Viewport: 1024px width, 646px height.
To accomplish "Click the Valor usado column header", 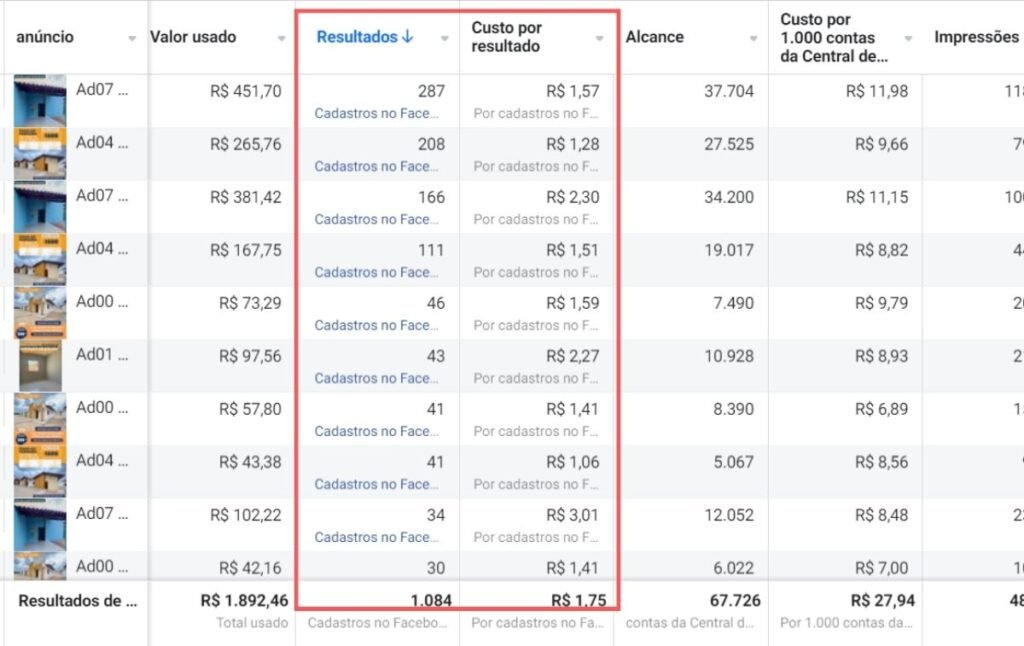I will click(x=193, y=37).
